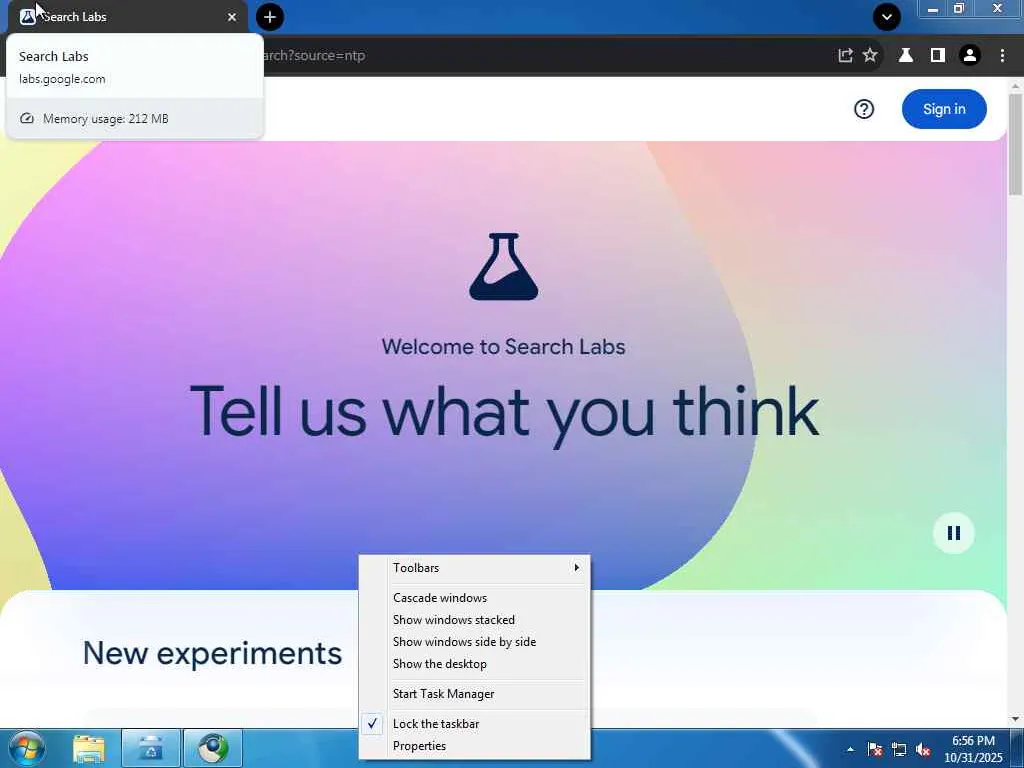
Task: Share this page via share icon
Action: (x=845, y=56)
